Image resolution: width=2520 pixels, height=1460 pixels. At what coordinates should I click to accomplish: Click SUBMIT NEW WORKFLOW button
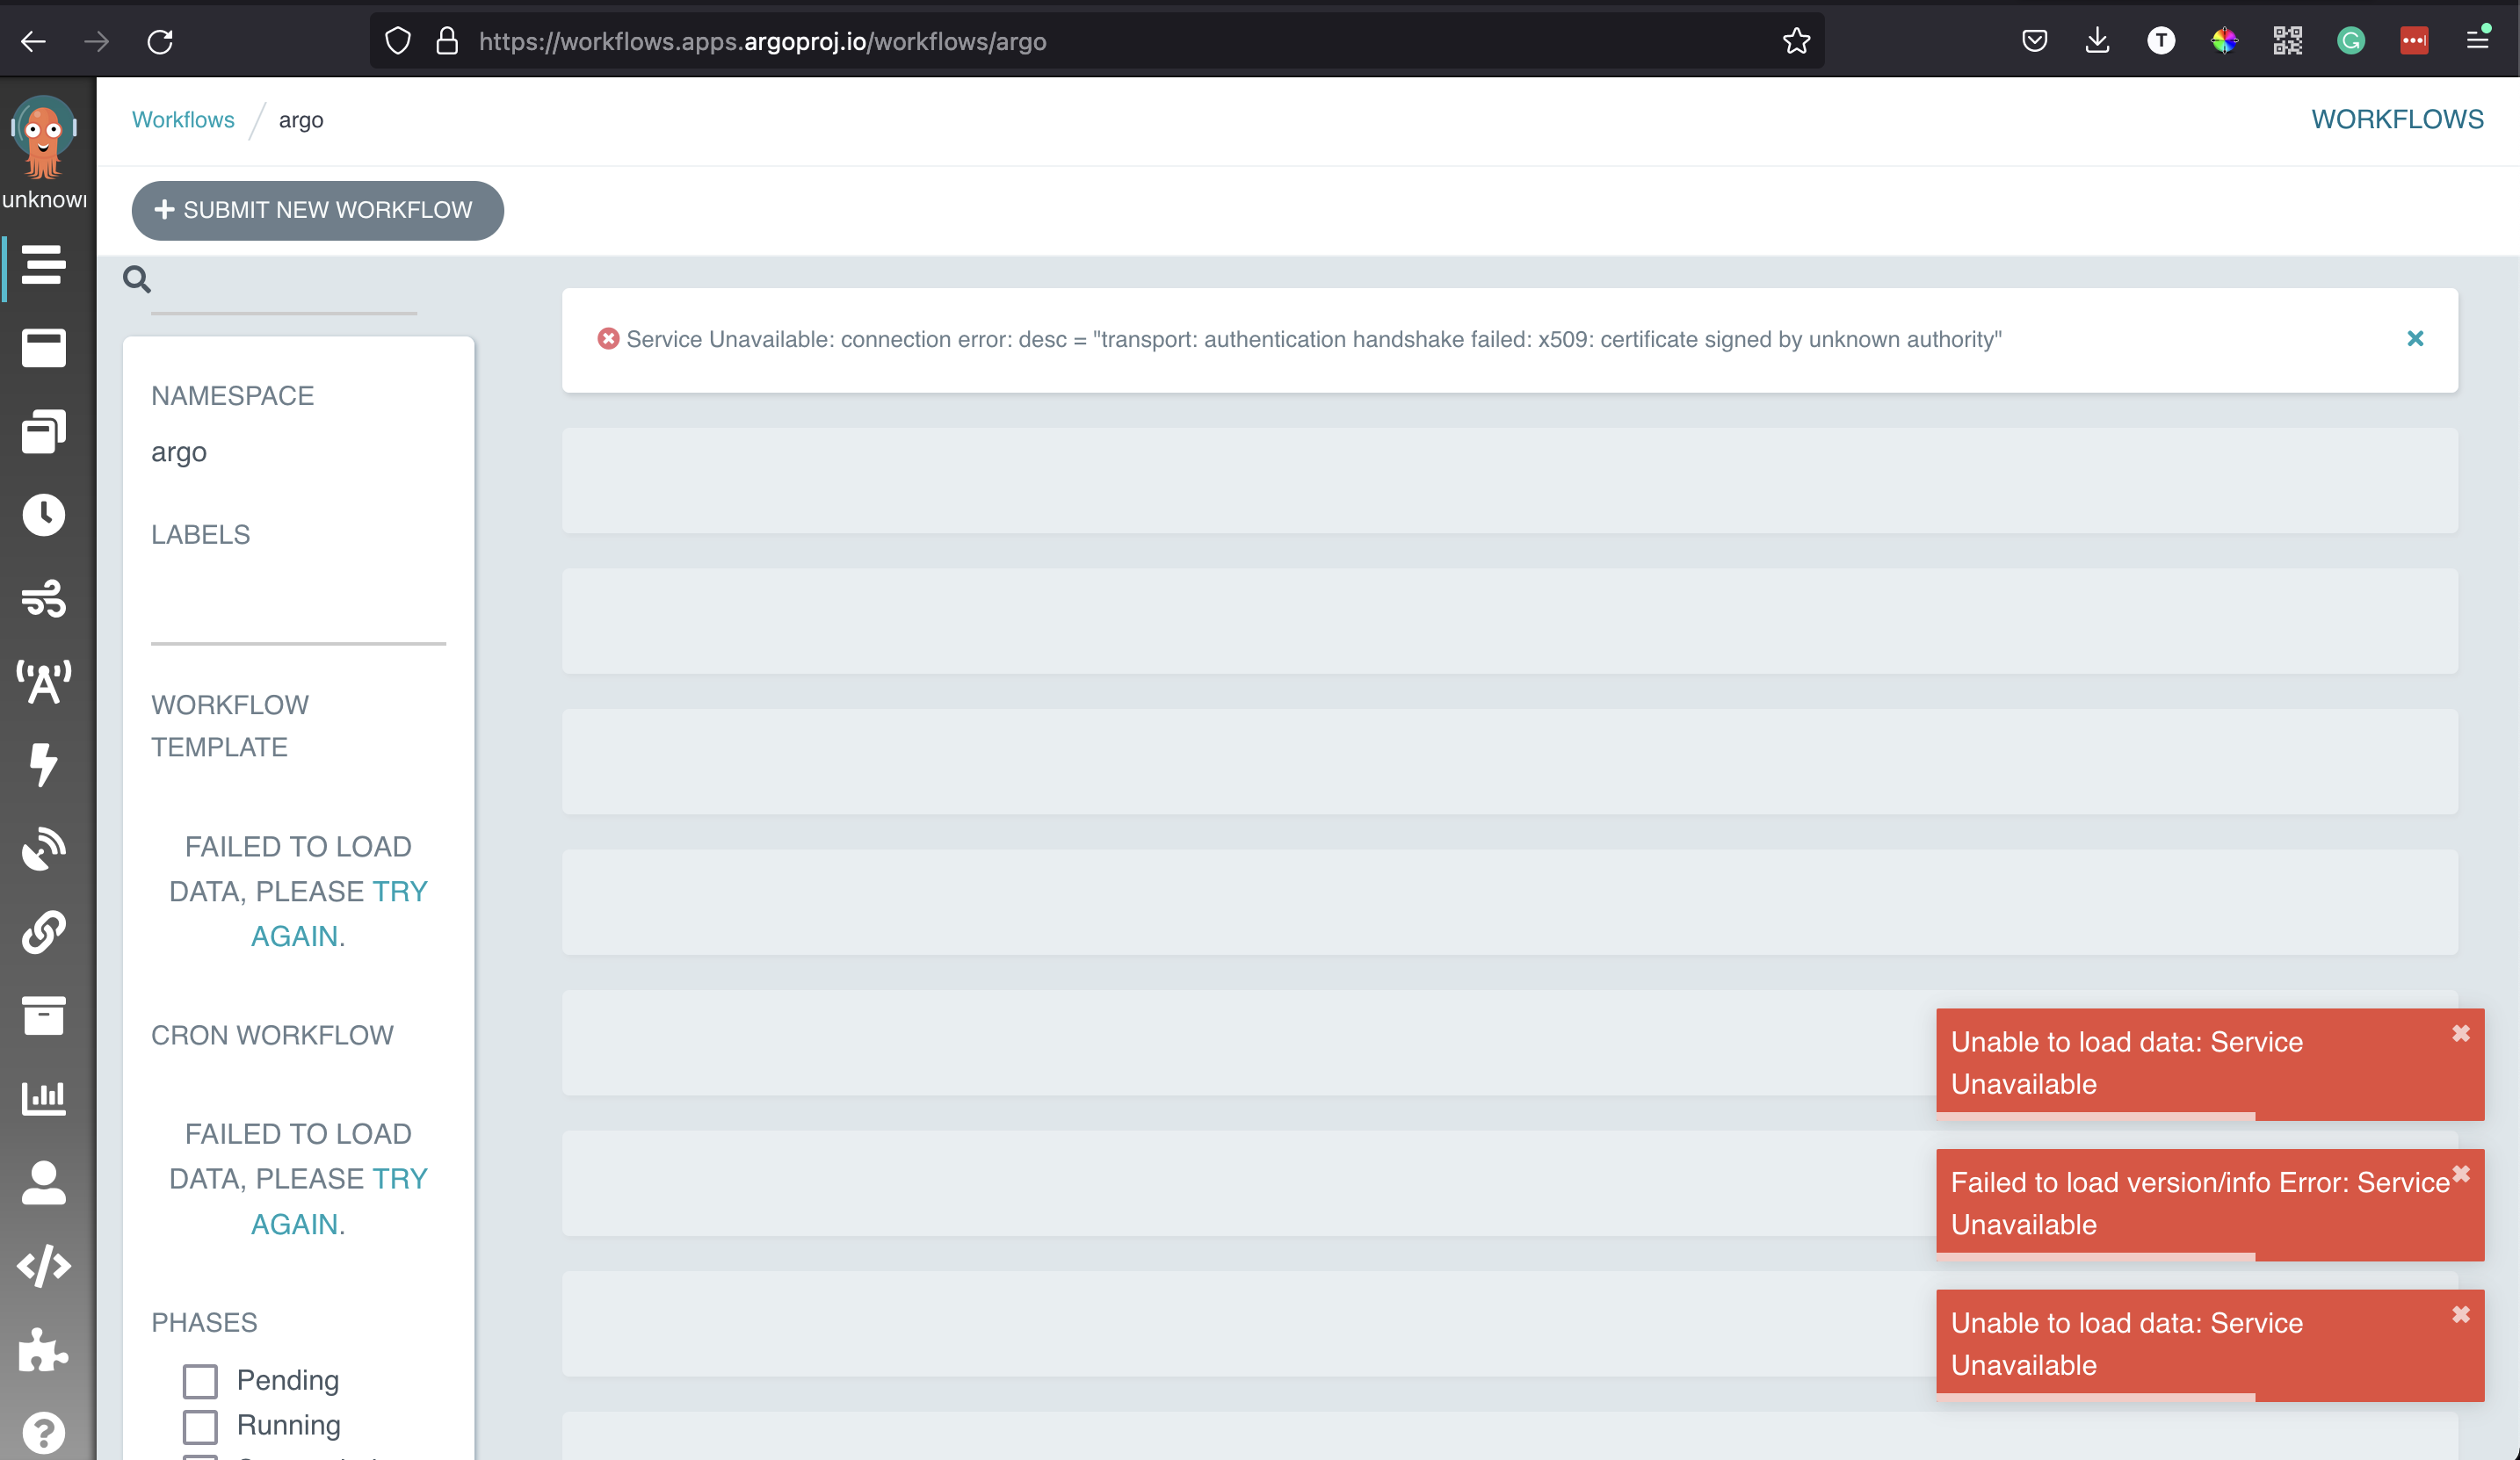point(317,210)
